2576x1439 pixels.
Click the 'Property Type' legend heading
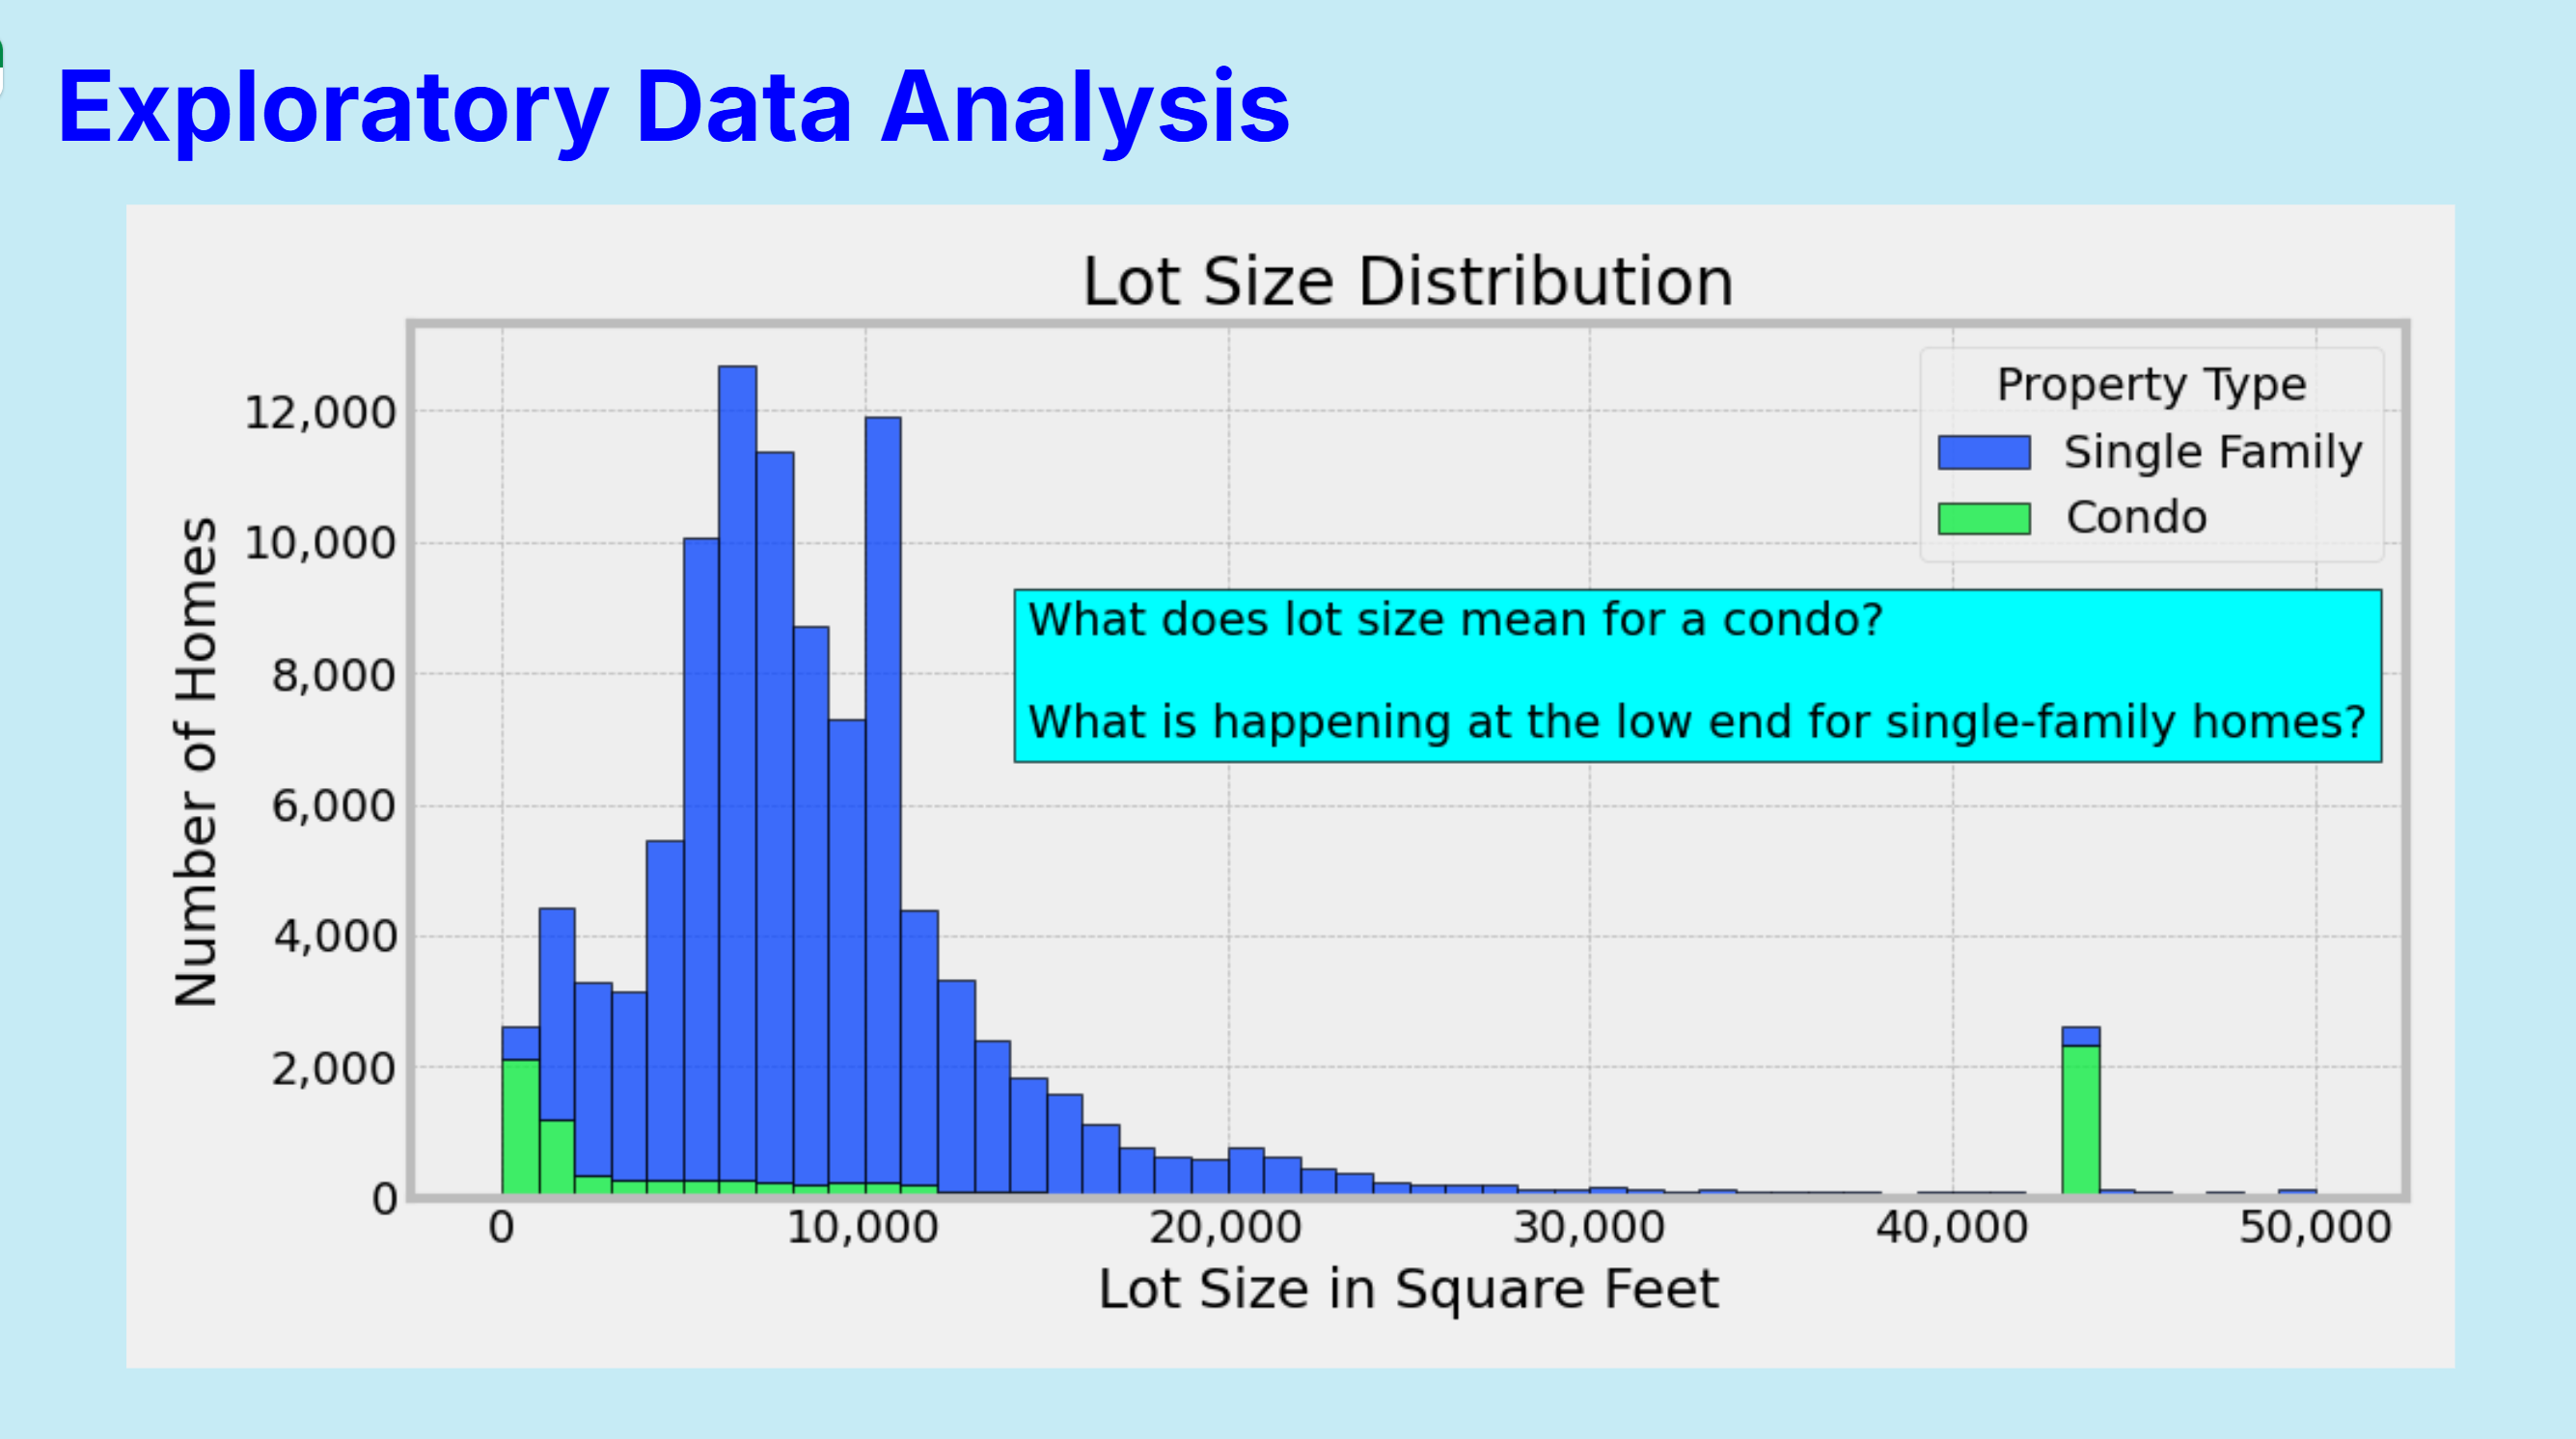[2151, 384]
